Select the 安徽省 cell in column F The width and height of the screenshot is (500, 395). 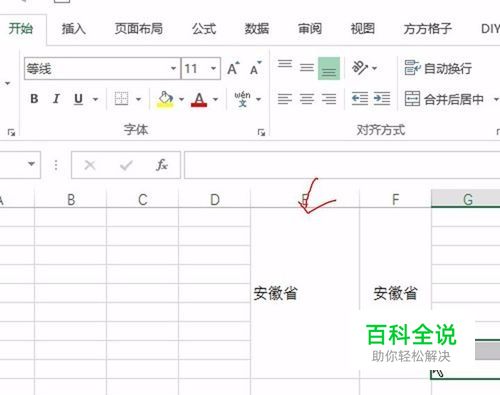tap(395, 293)
